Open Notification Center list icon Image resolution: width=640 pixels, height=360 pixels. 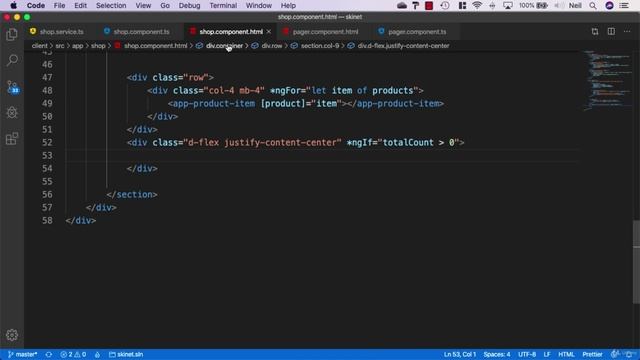pyautogui.click(x=624, y=6)
